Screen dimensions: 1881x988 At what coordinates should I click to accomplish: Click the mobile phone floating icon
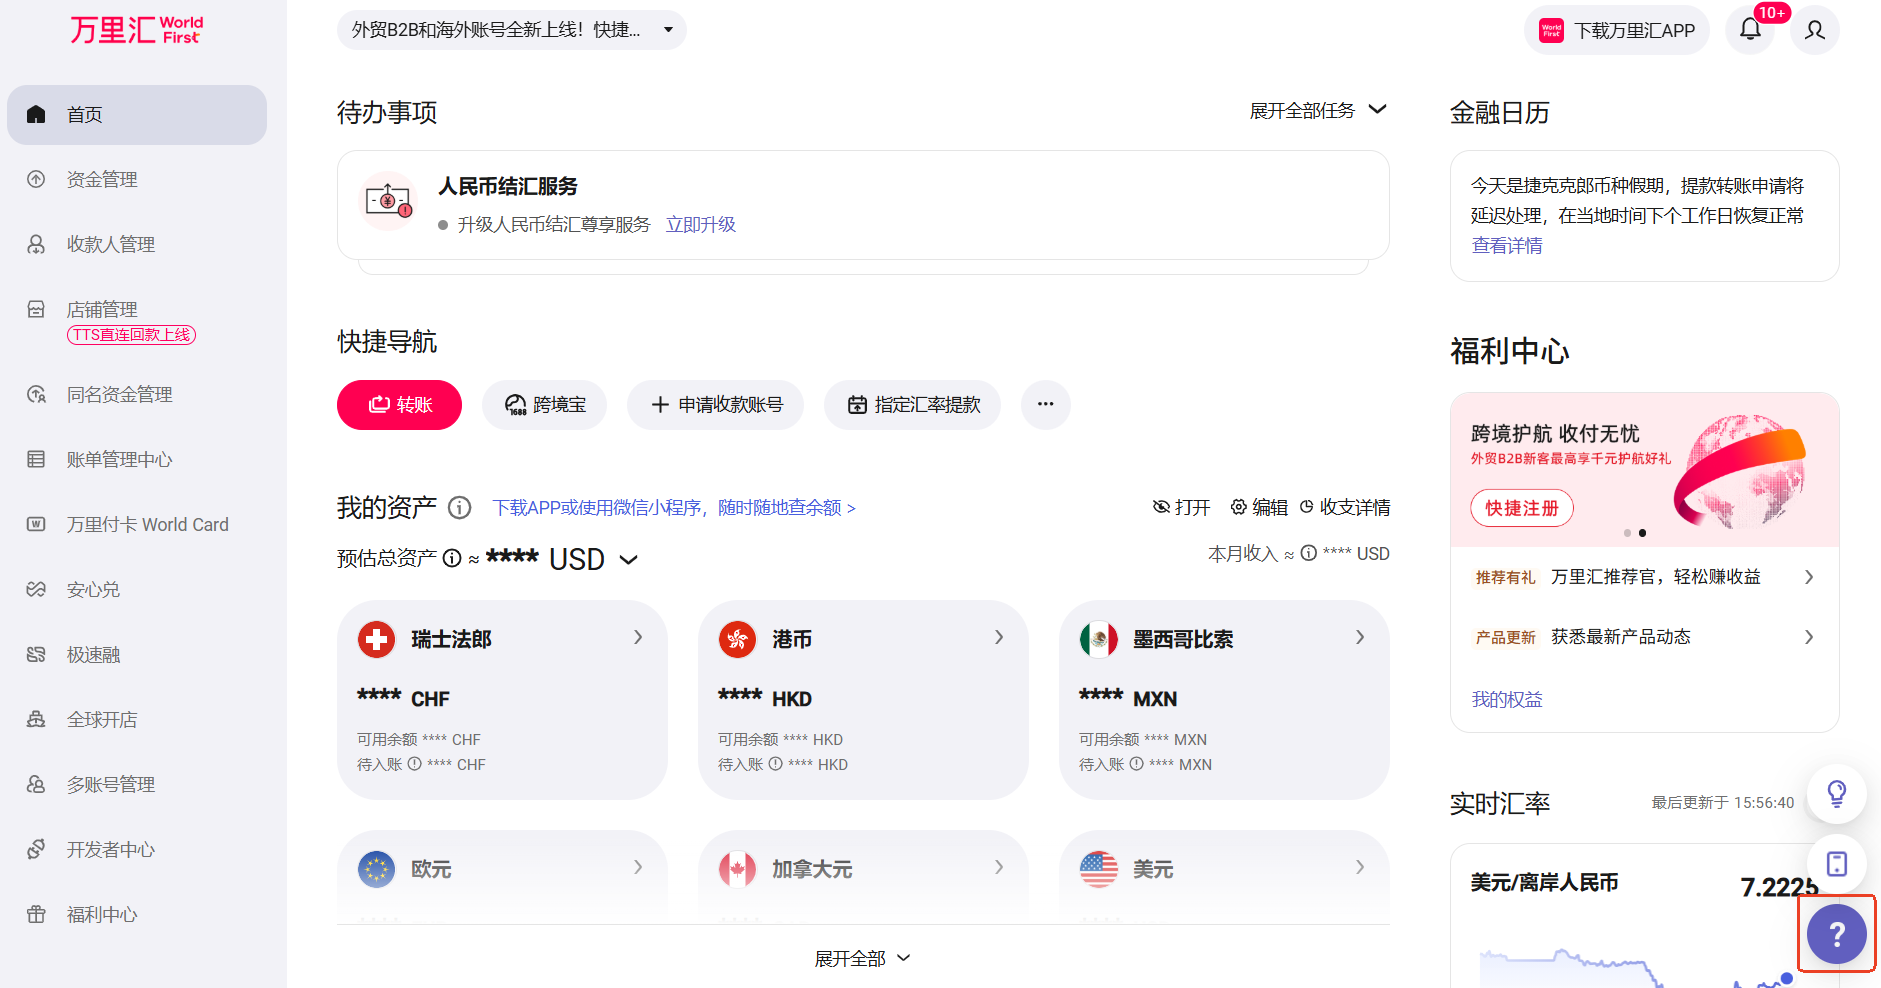click(x=1836, y=864)
